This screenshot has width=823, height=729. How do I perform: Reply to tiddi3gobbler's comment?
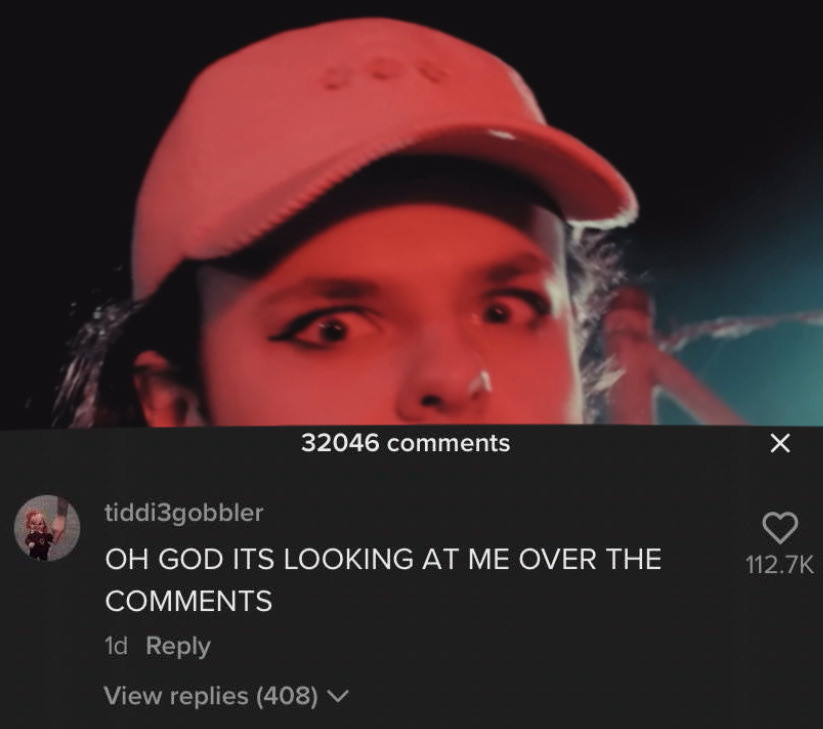(x=178, y=646)
